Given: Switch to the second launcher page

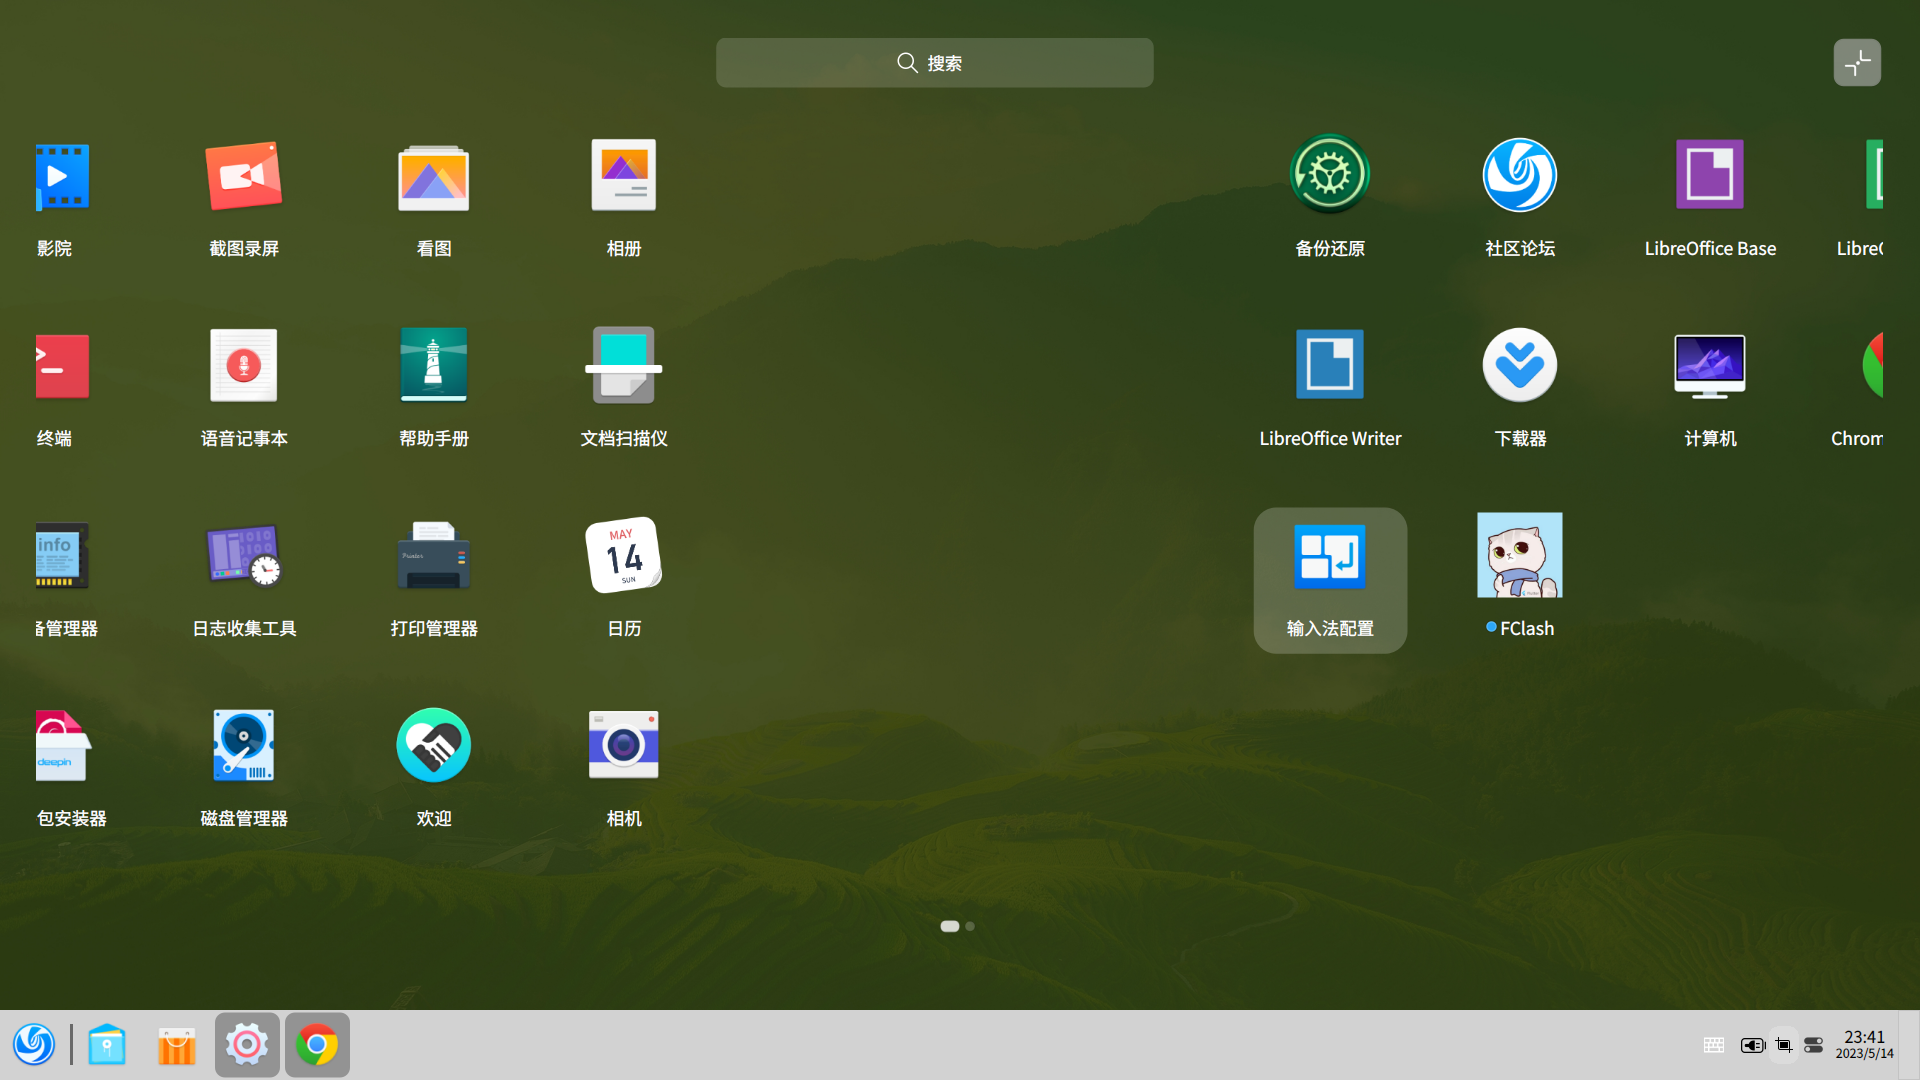Looking at the screenshot, I should coord(968,926).
